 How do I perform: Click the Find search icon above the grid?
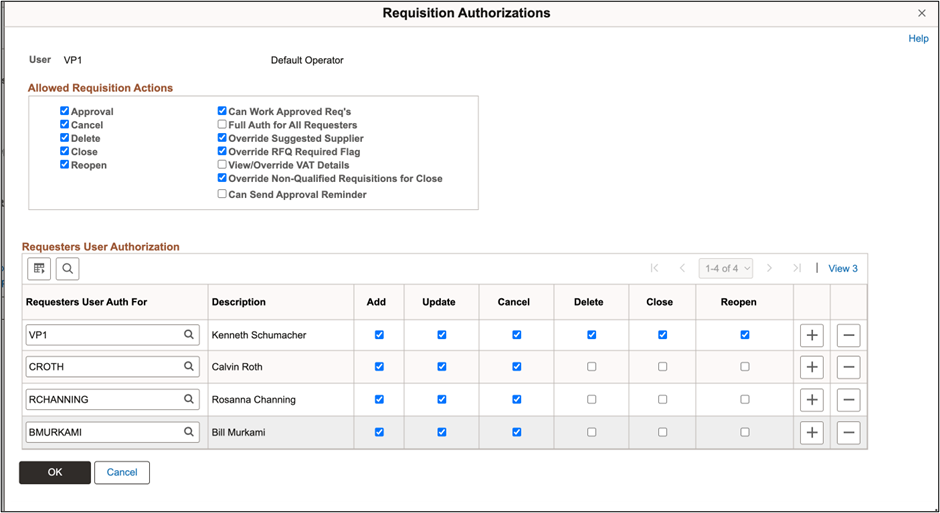pos(67,269)
